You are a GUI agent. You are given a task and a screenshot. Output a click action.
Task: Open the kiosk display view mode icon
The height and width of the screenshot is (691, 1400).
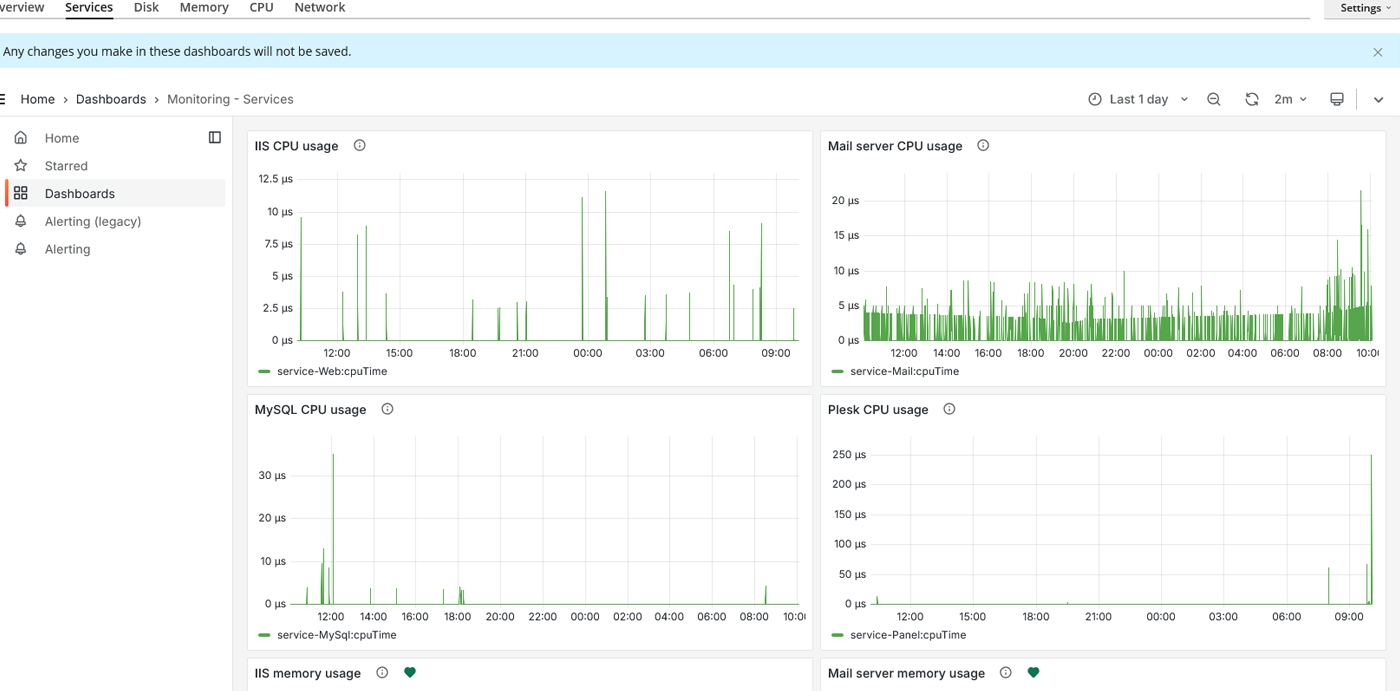click(x=1336, y=99)
